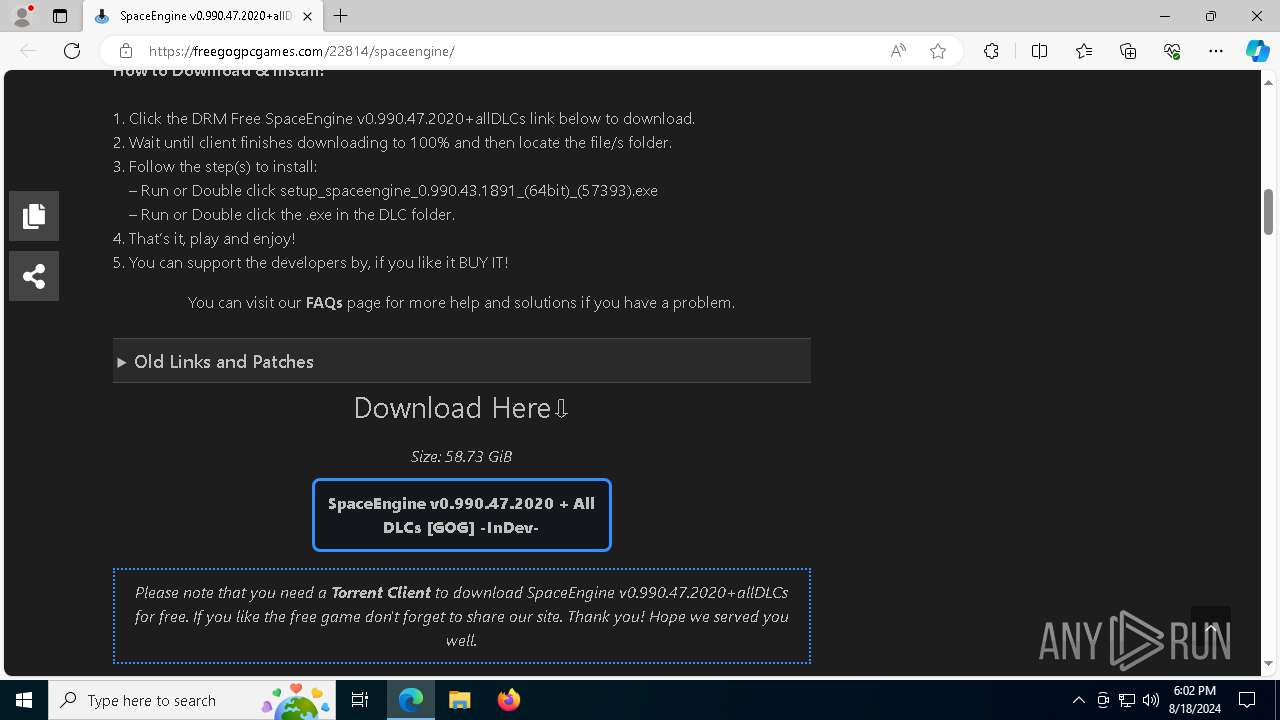Click the scrollbar down arrow
Screen dimensions: 1280x720
pyautogui.click(x=1268, y=663)
